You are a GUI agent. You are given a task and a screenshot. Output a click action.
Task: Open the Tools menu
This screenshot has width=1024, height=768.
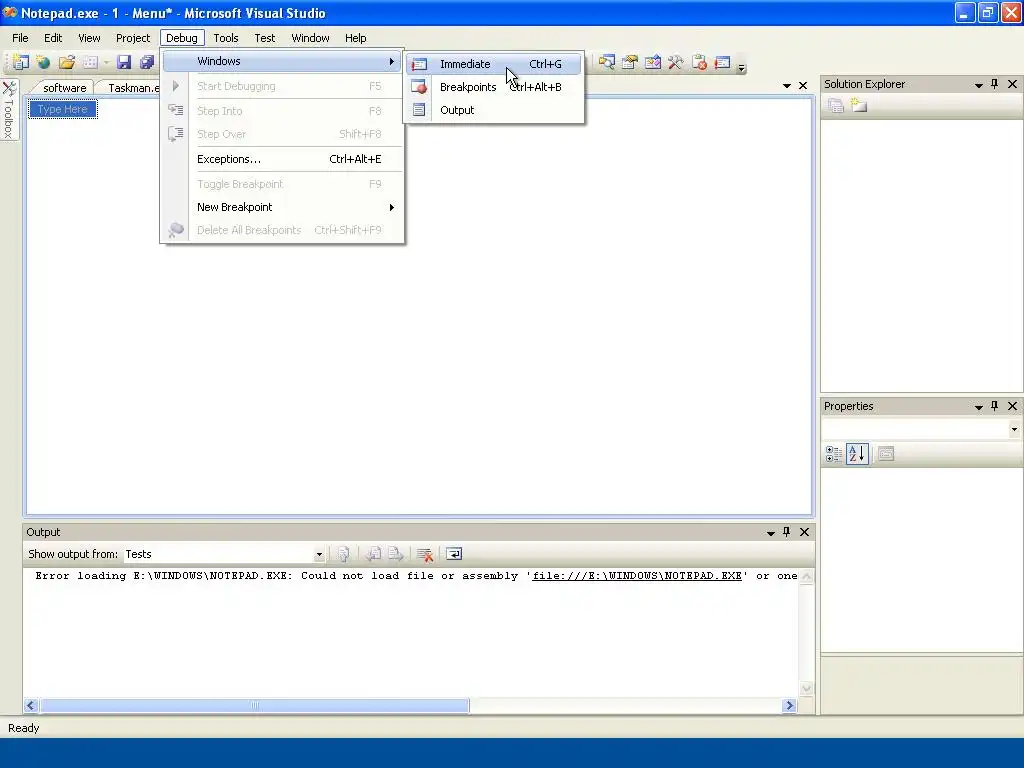click(x=226, y=38)
